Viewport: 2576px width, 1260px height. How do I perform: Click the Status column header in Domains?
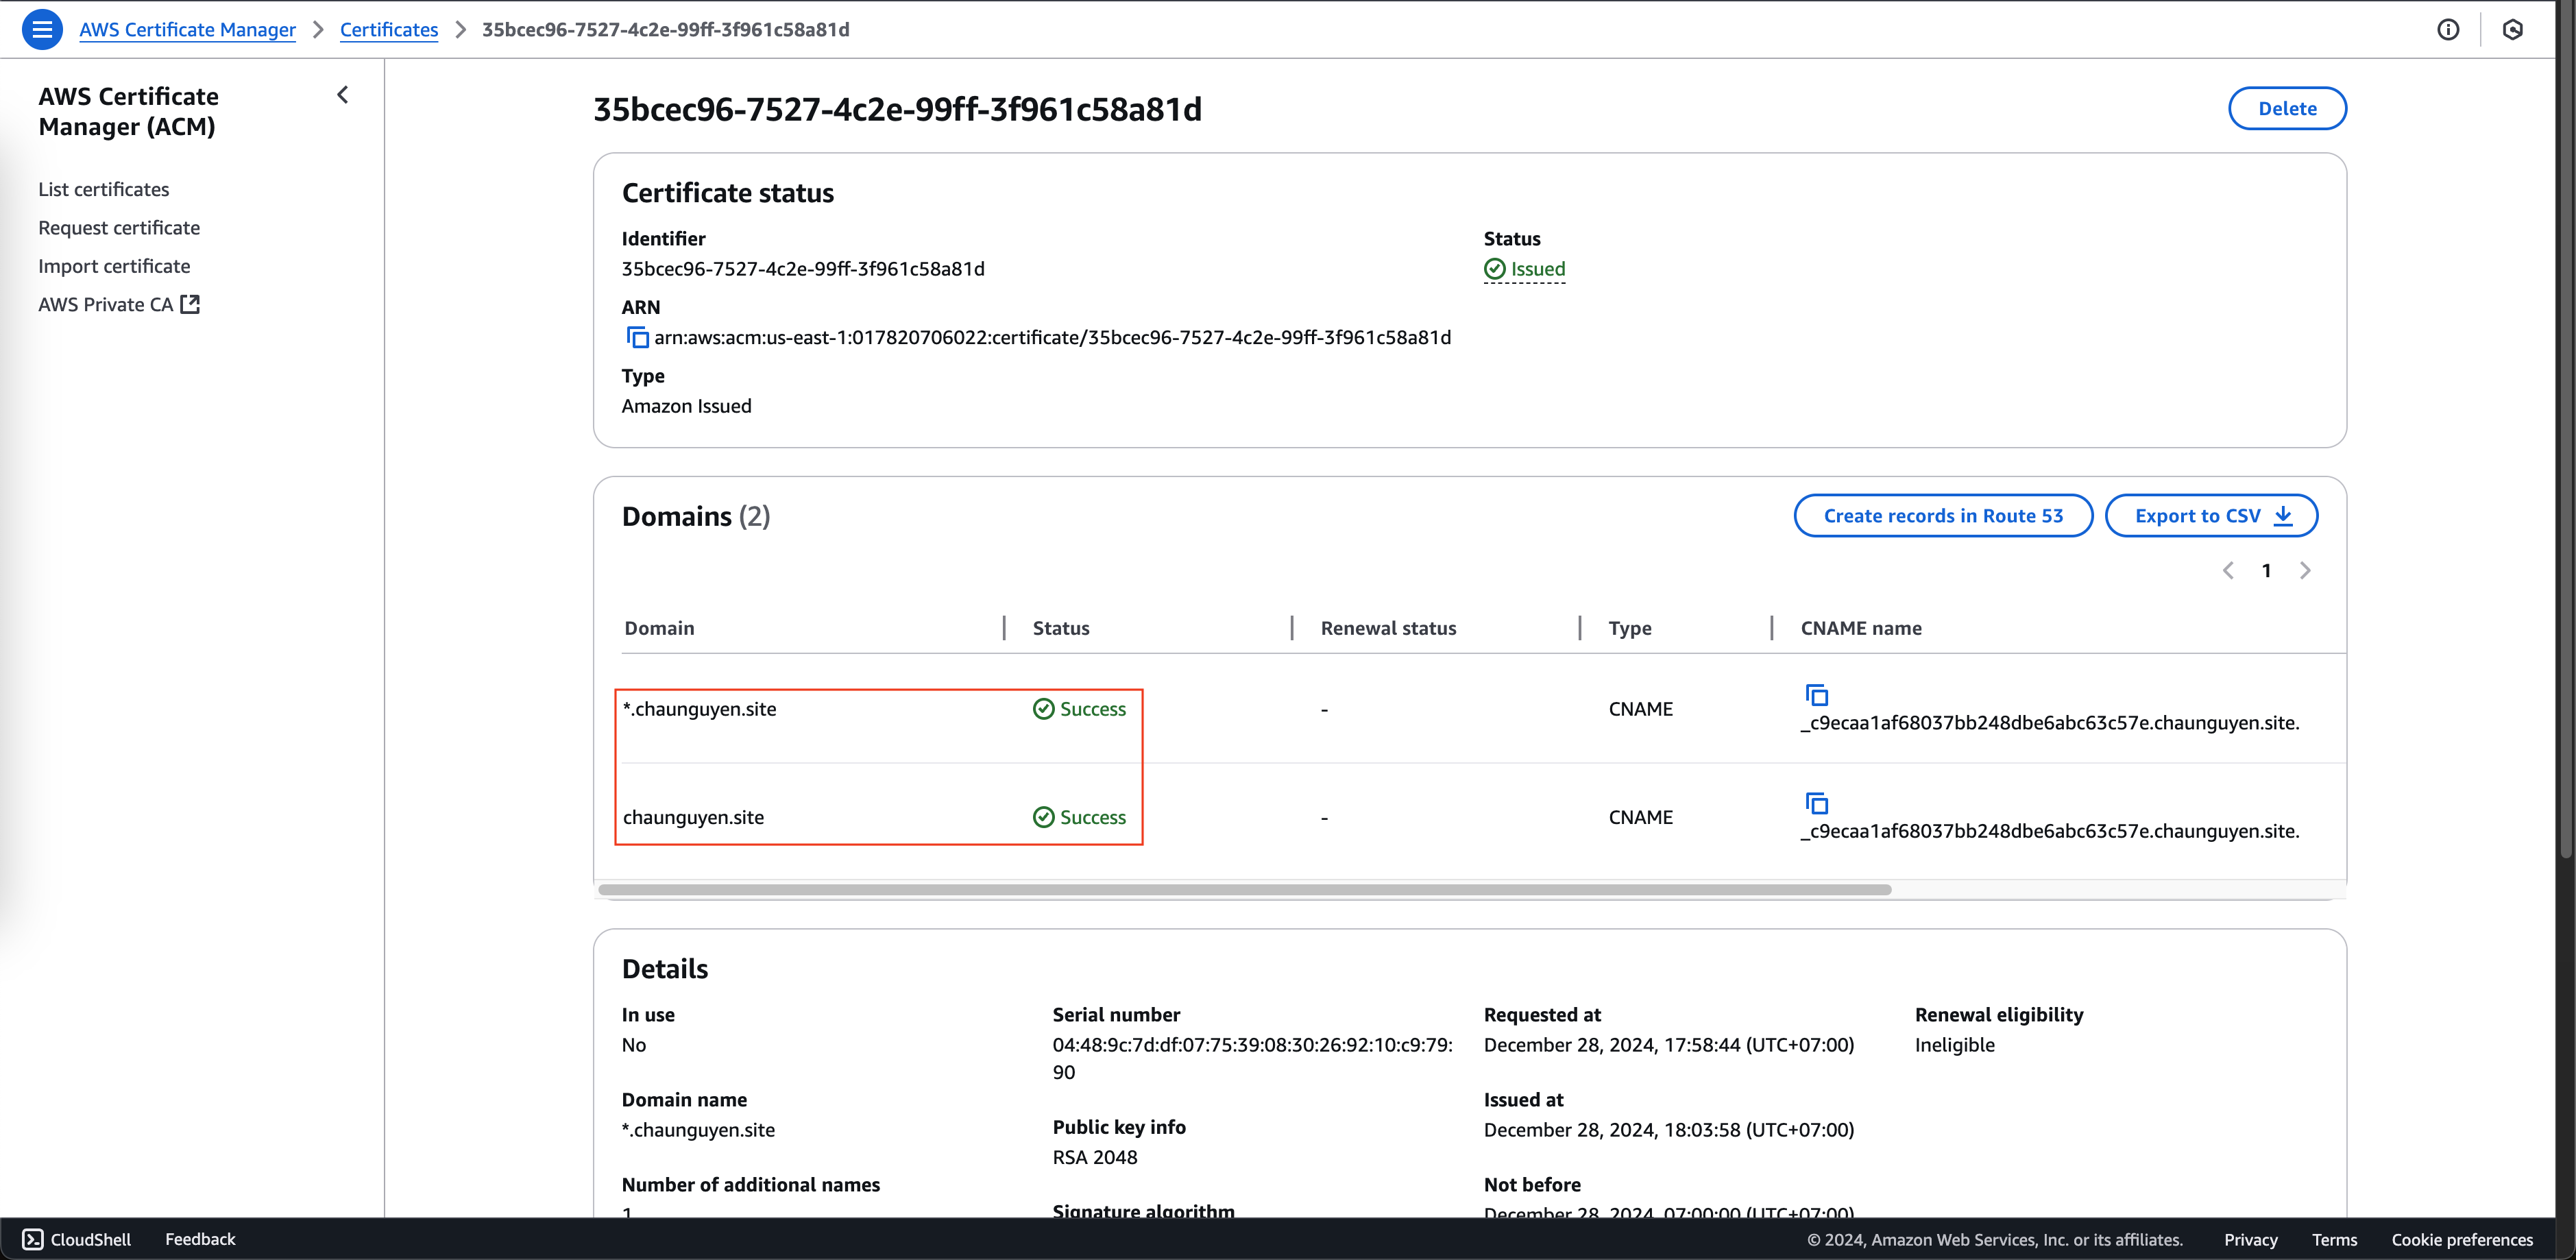click(1061, 628)
